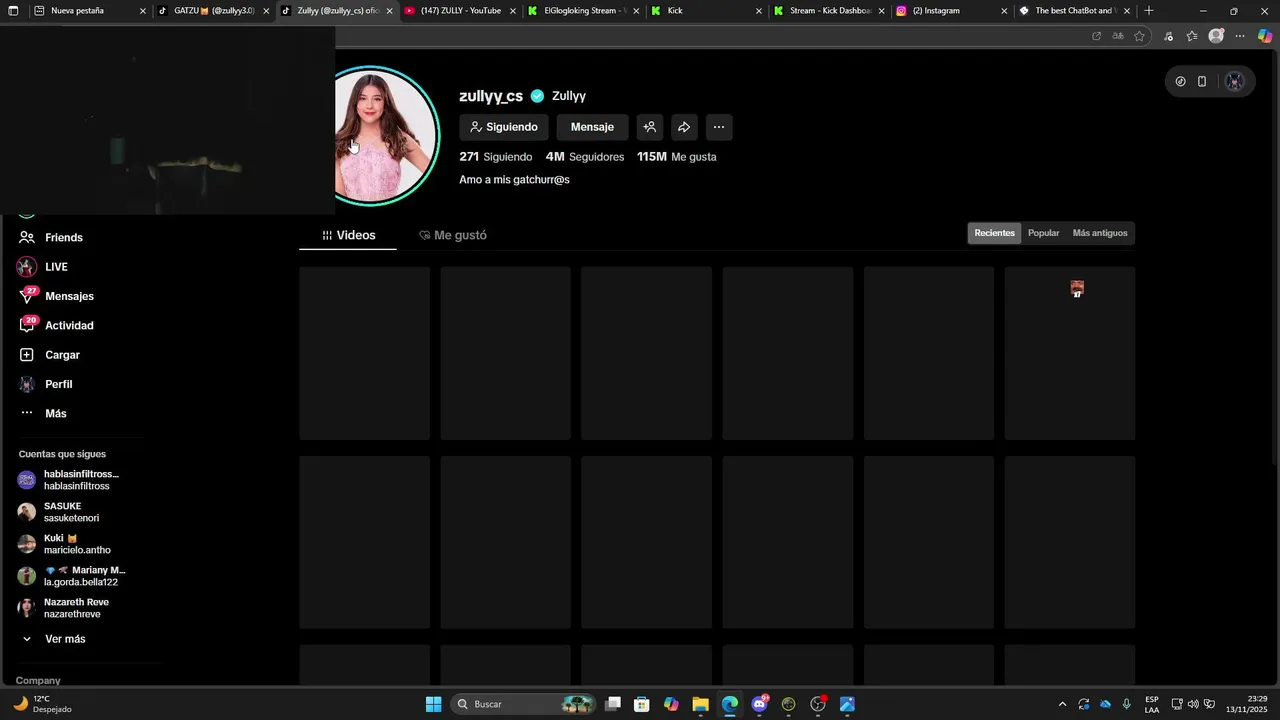Open File Explorer from taskbar

[700, 704]
